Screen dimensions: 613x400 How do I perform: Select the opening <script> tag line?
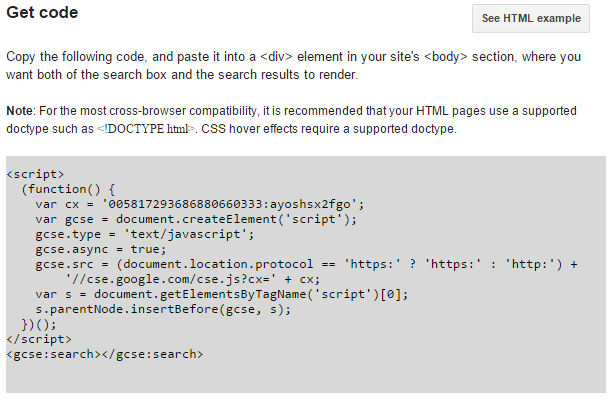tap(35, 174)
